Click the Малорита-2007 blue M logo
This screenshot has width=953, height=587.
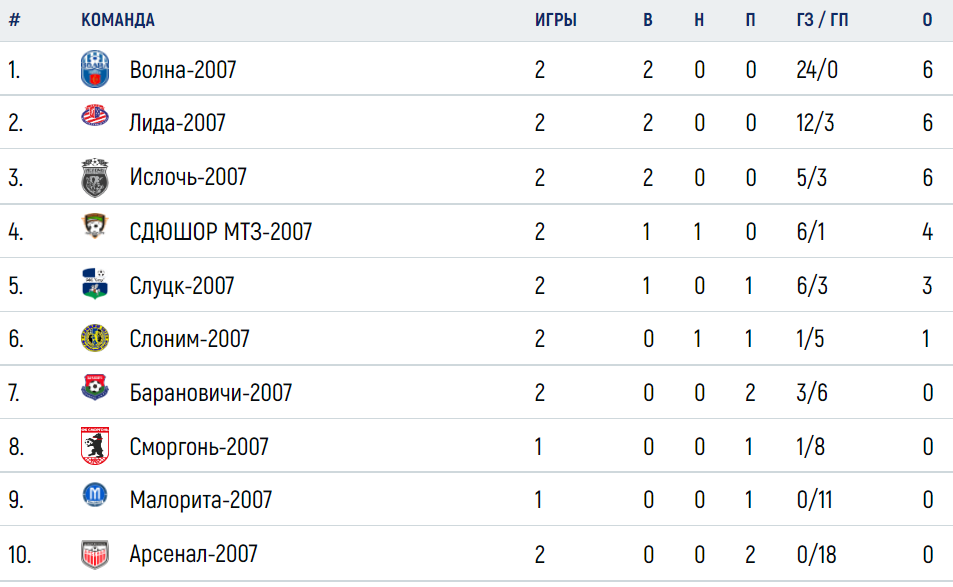95,495
